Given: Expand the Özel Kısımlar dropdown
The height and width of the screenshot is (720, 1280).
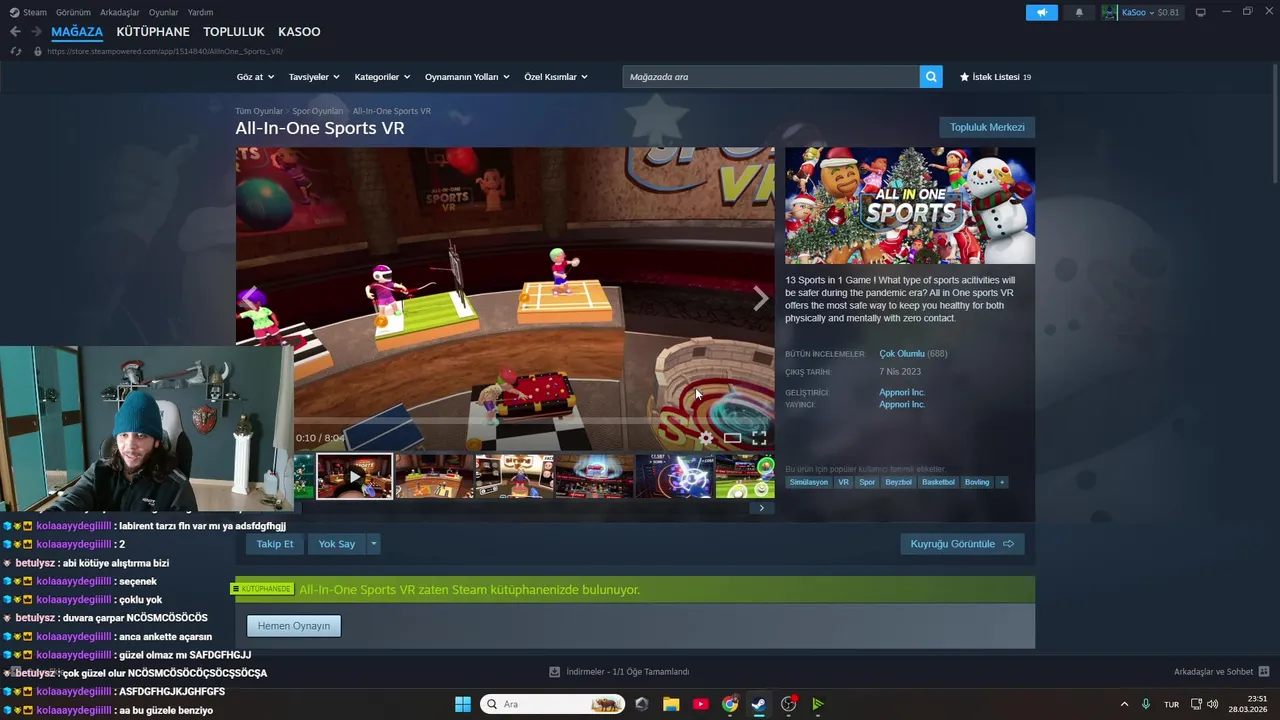Looking at the screenshot, I should click(556, 77).
